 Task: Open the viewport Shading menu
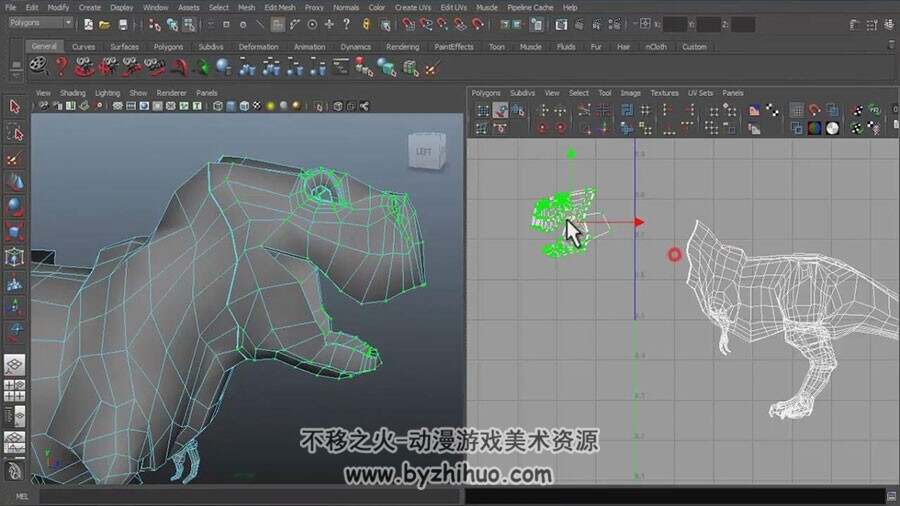[72, 92]
